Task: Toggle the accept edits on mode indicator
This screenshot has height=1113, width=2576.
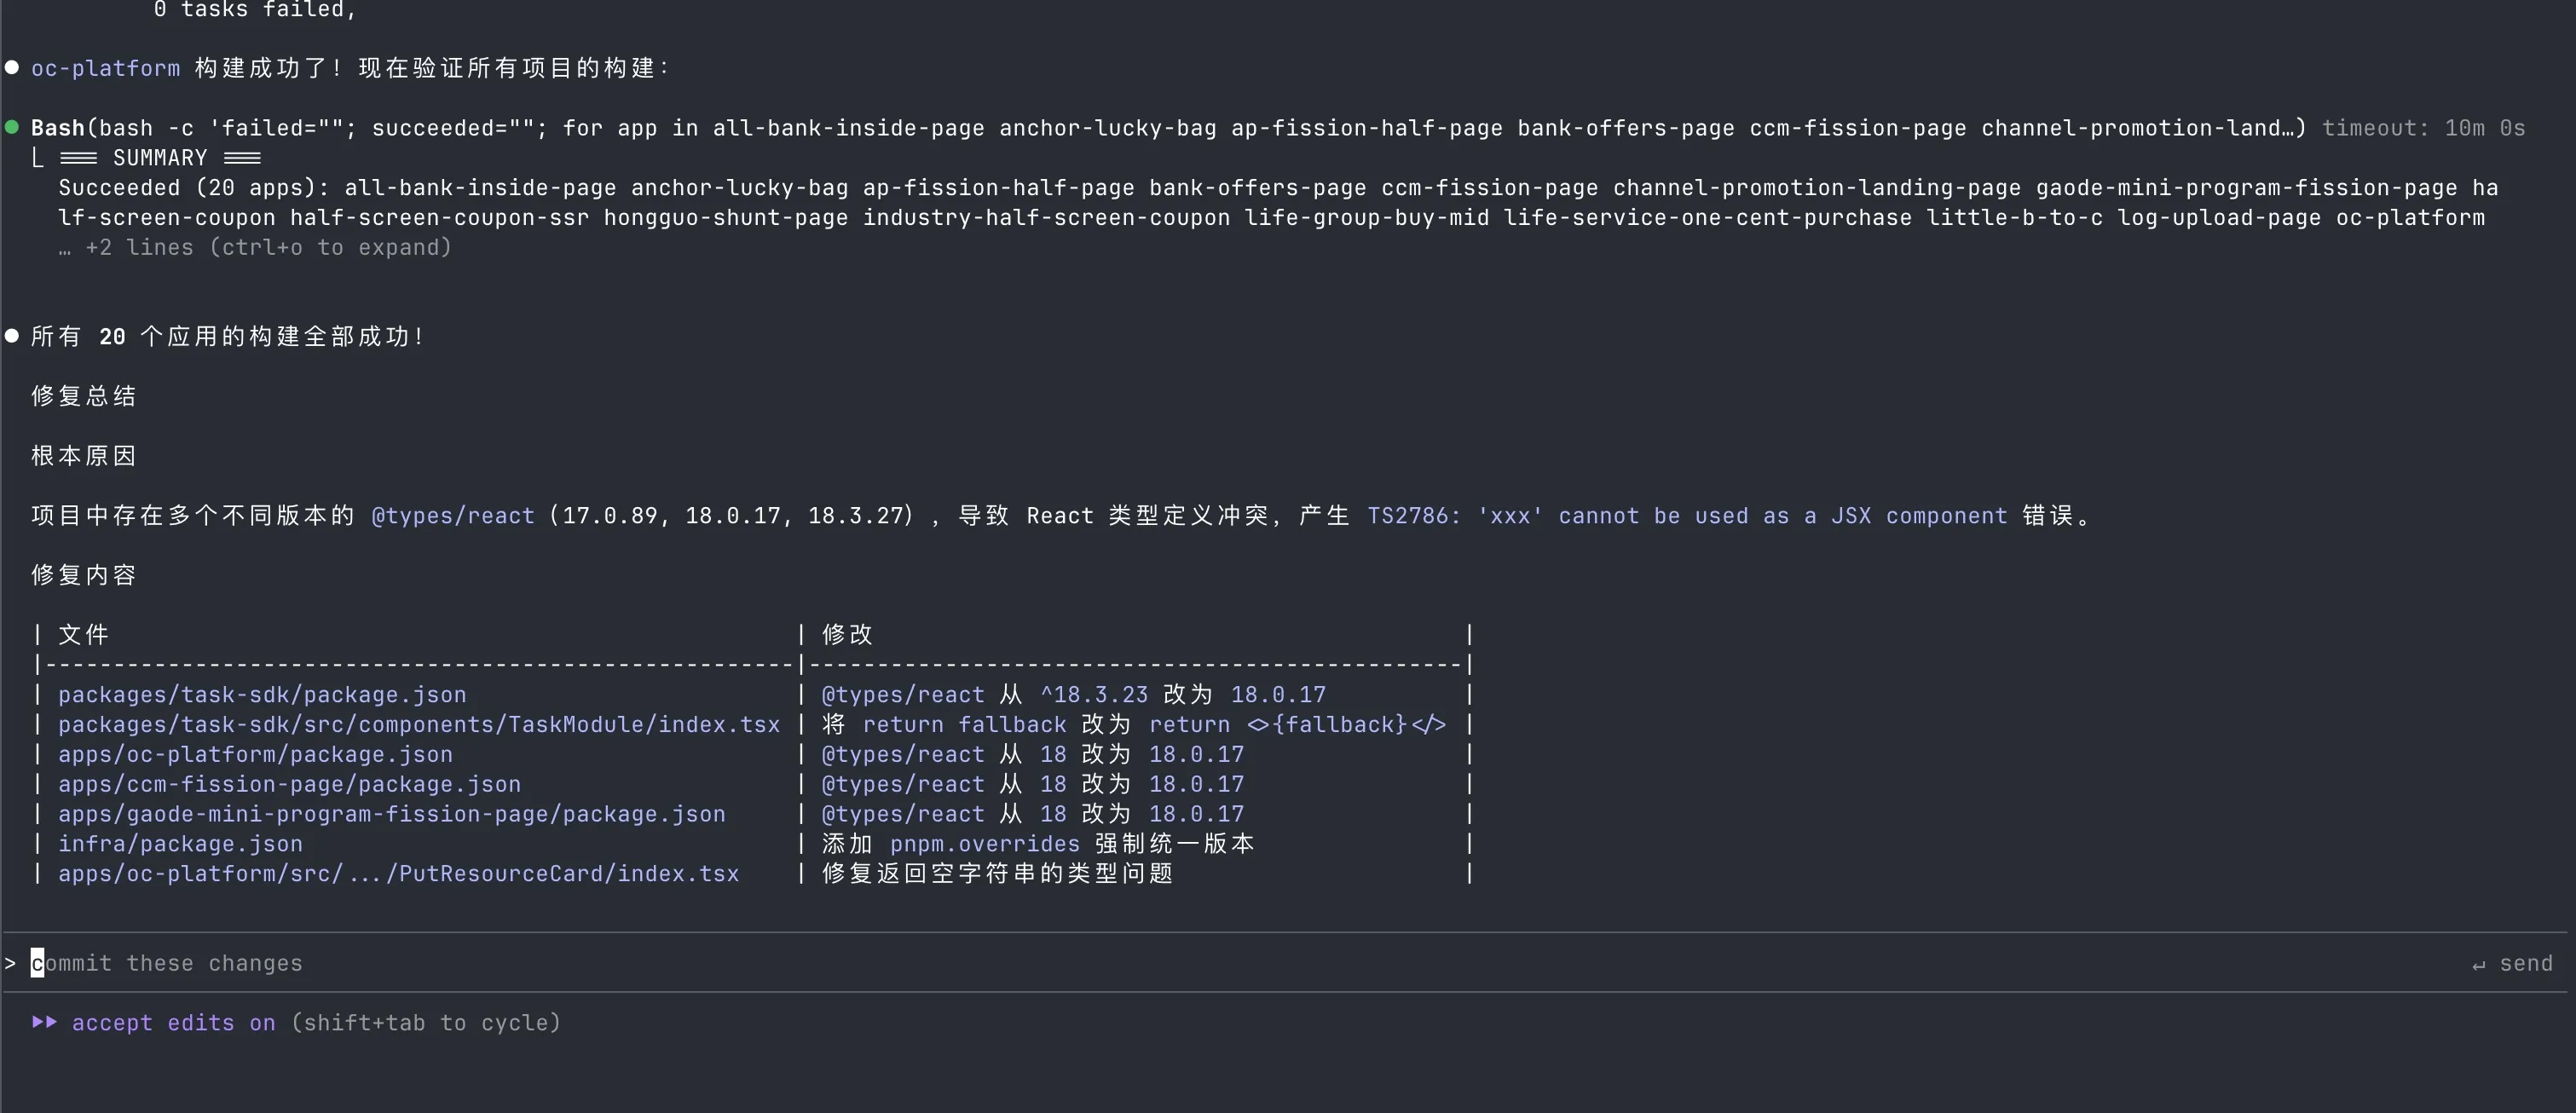Action: pyautogui.click(x=173, y=1023)
